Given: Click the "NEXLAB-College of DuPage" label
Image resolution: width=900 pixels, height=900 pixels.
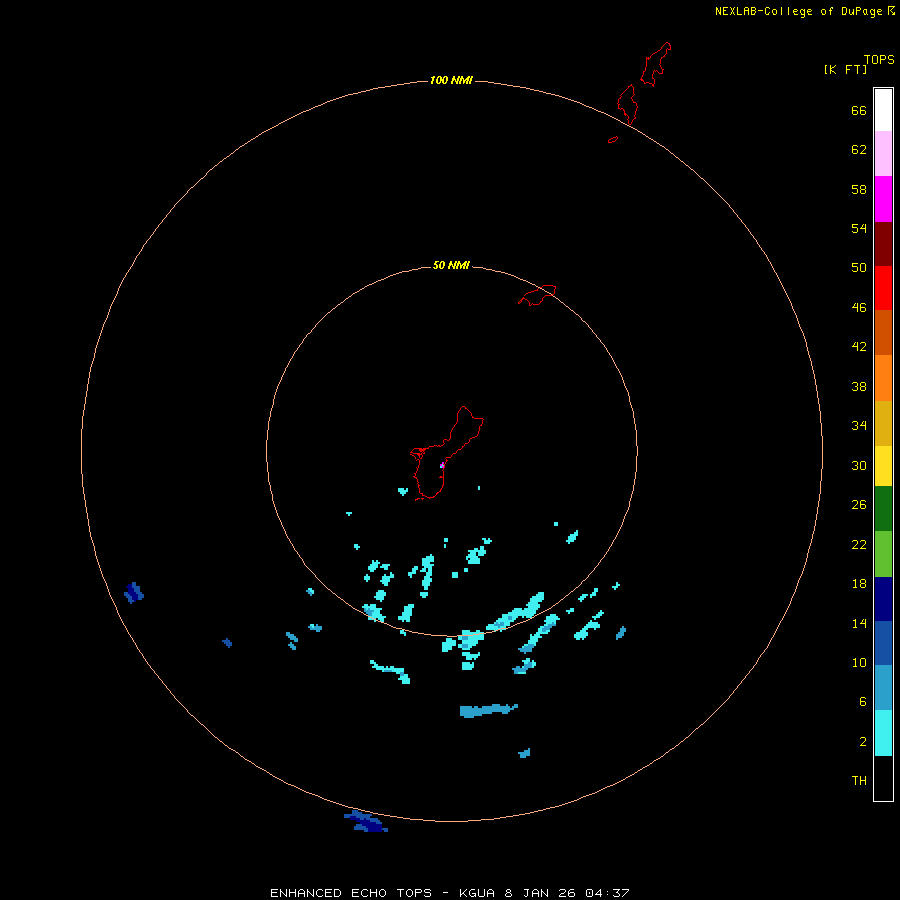Looking at the screenshot, I should tap(798, 11).
